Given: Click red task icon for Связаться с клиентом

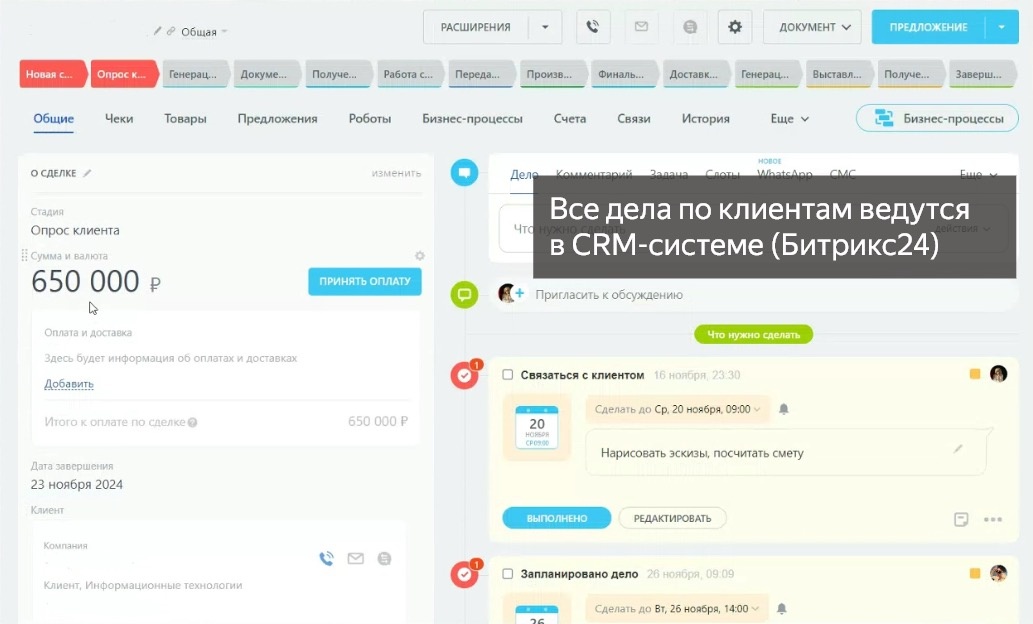Looking at the screenshot, I should 464,376.
